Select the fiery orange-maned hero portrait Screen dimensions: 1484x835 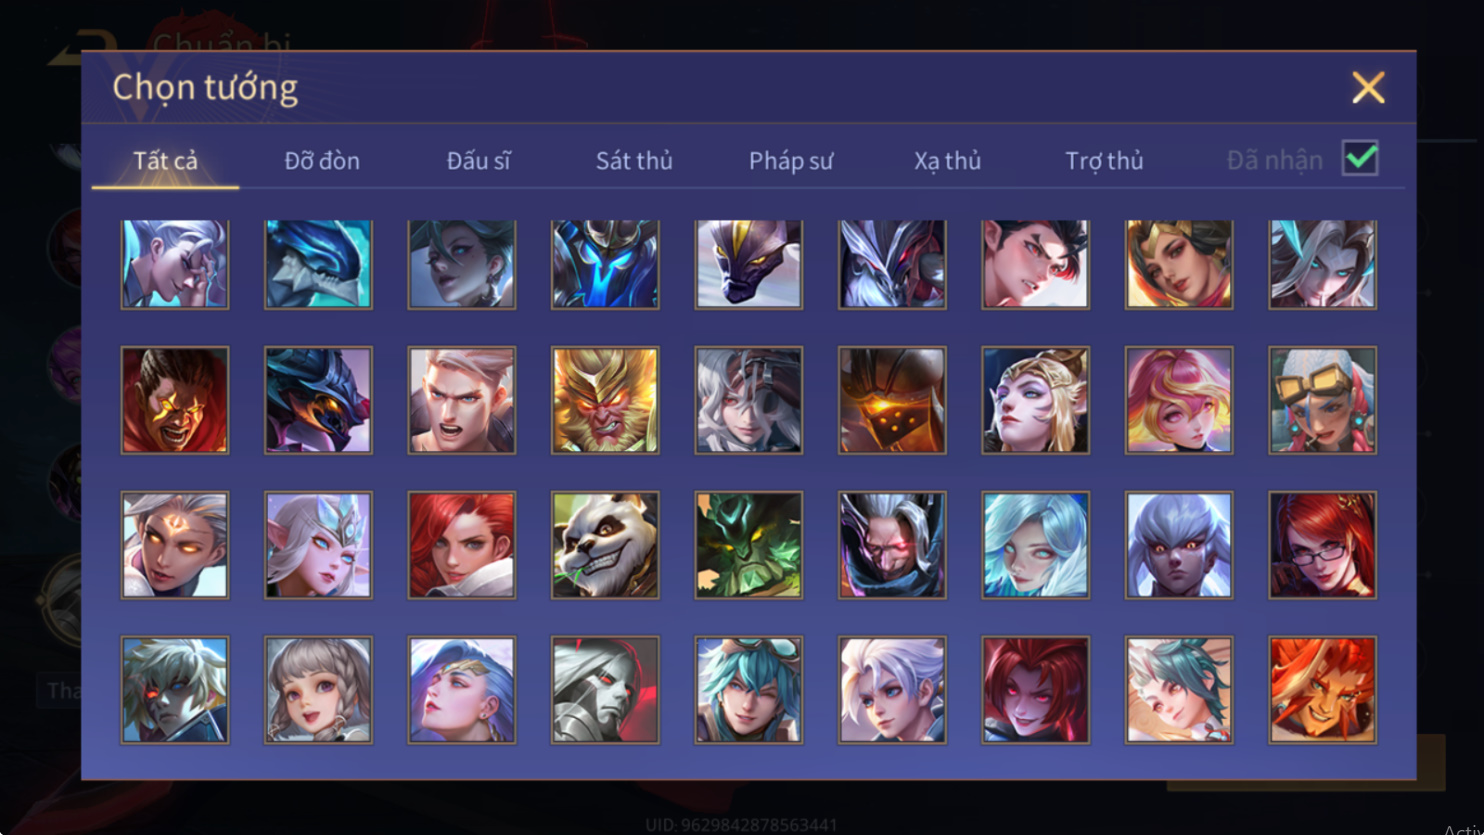pos(1322,690)
